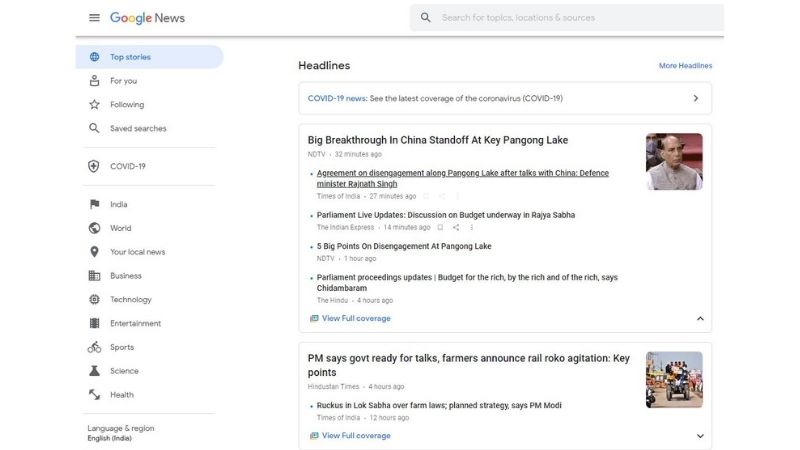
Task: Click the For you person icon
Action: (x=94, y=81)
